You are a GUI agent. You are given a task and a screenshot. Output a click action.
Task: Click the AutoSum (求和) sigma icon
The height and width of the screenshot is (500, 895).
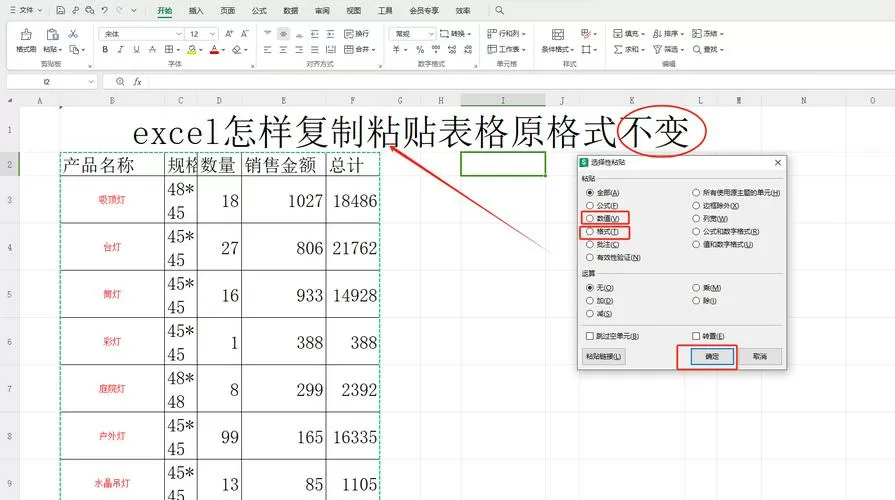click(618, 50)
